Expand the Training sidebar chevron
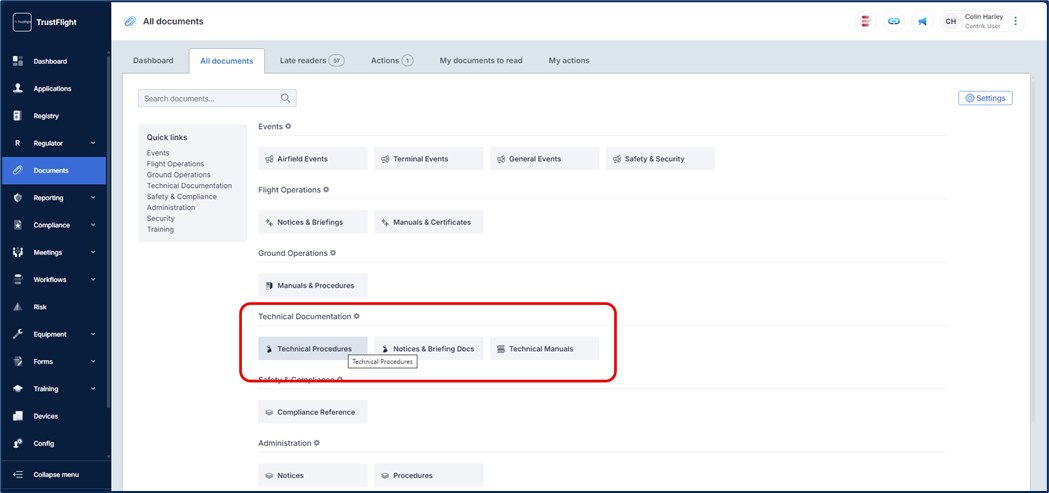 (x=93, y=389)
